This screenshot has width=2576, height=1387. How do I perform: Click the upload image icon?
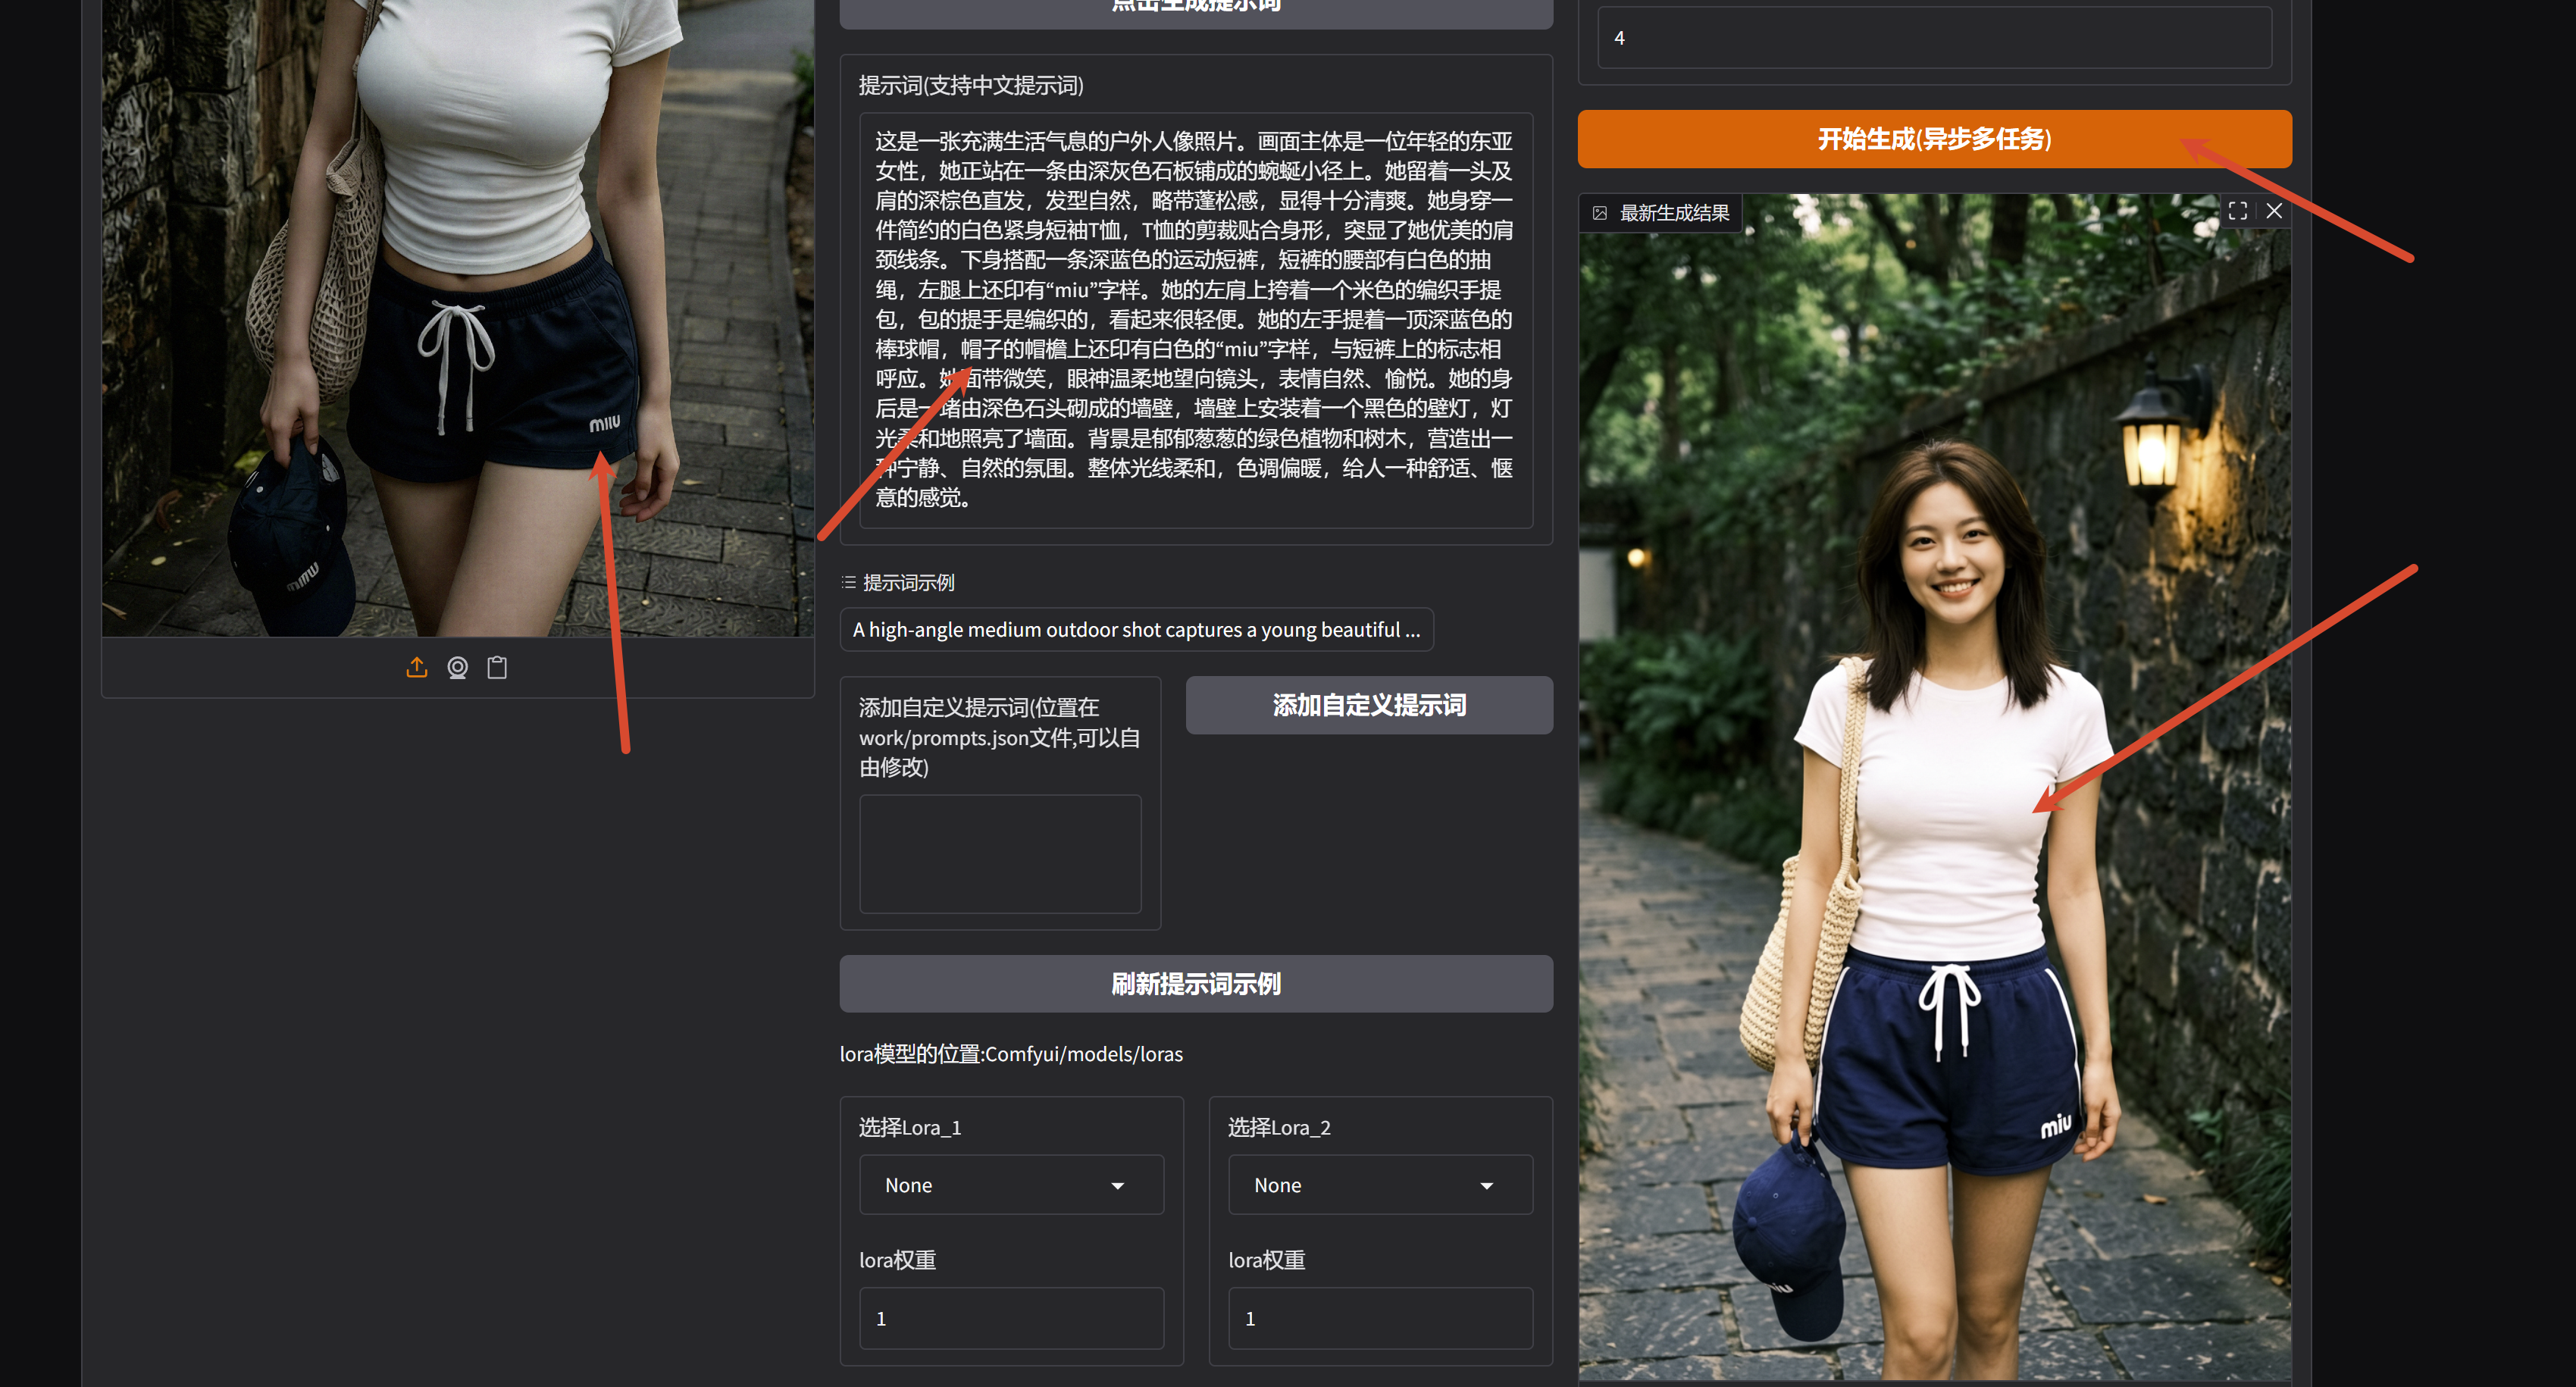417,668
